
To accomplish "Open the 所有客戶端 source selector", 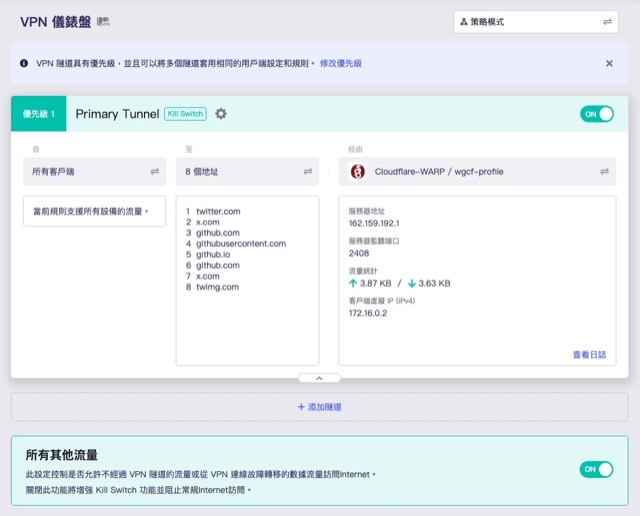I will pyautogui.click(x=94, y=171).
